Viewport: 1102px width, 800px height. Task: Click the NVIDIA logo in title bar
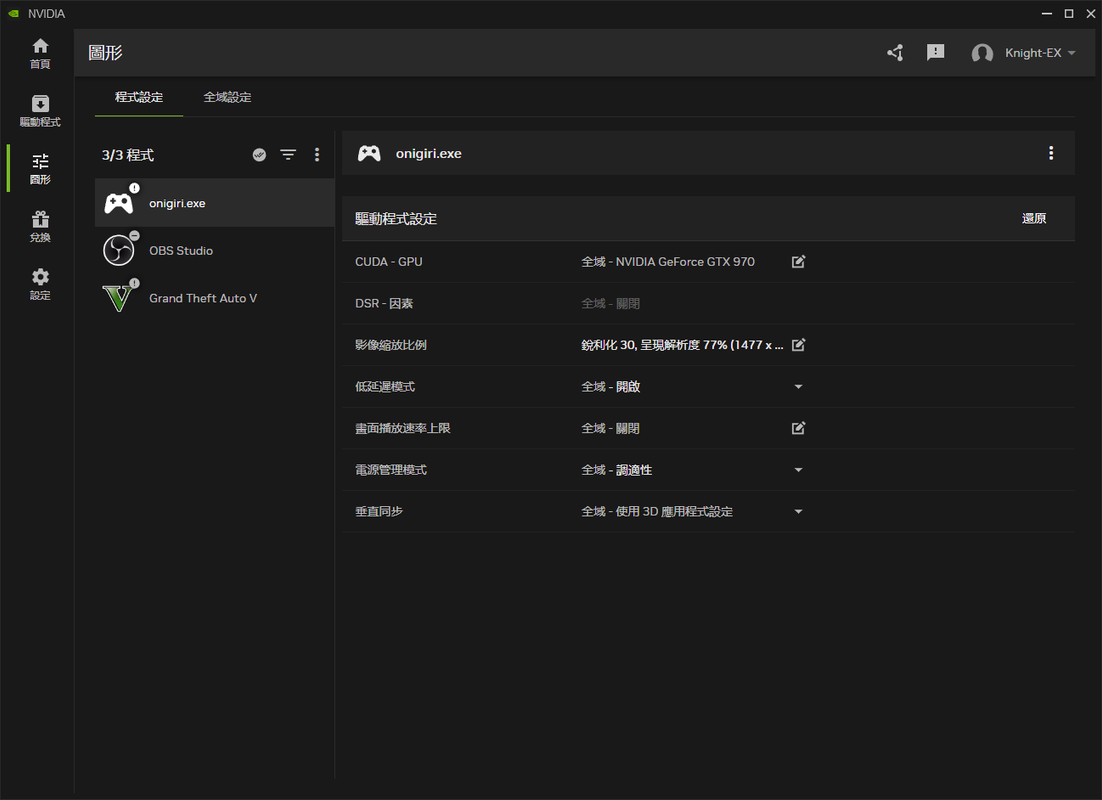tap(13, 13)
